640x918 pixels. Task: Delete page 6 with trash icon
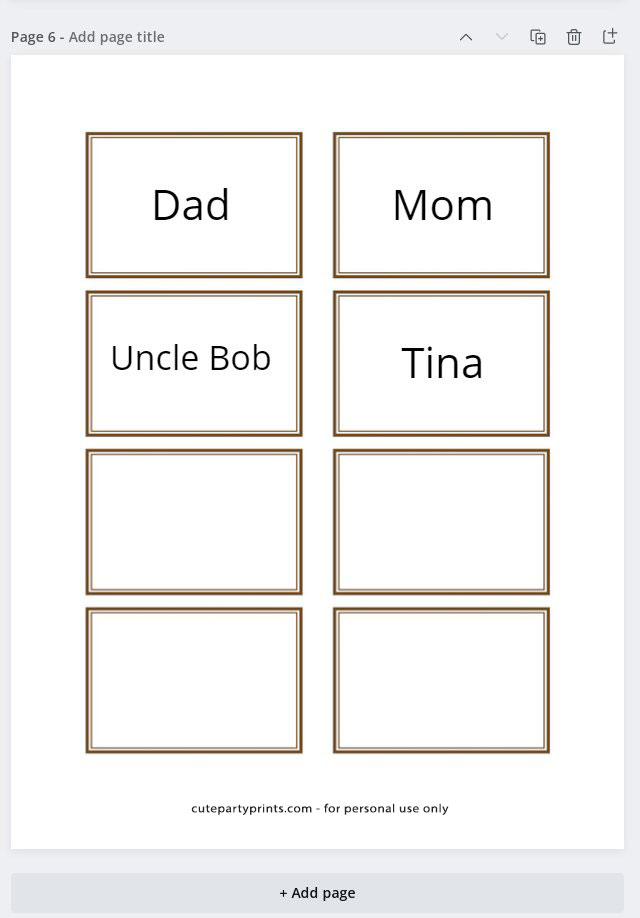coord(574,37)
